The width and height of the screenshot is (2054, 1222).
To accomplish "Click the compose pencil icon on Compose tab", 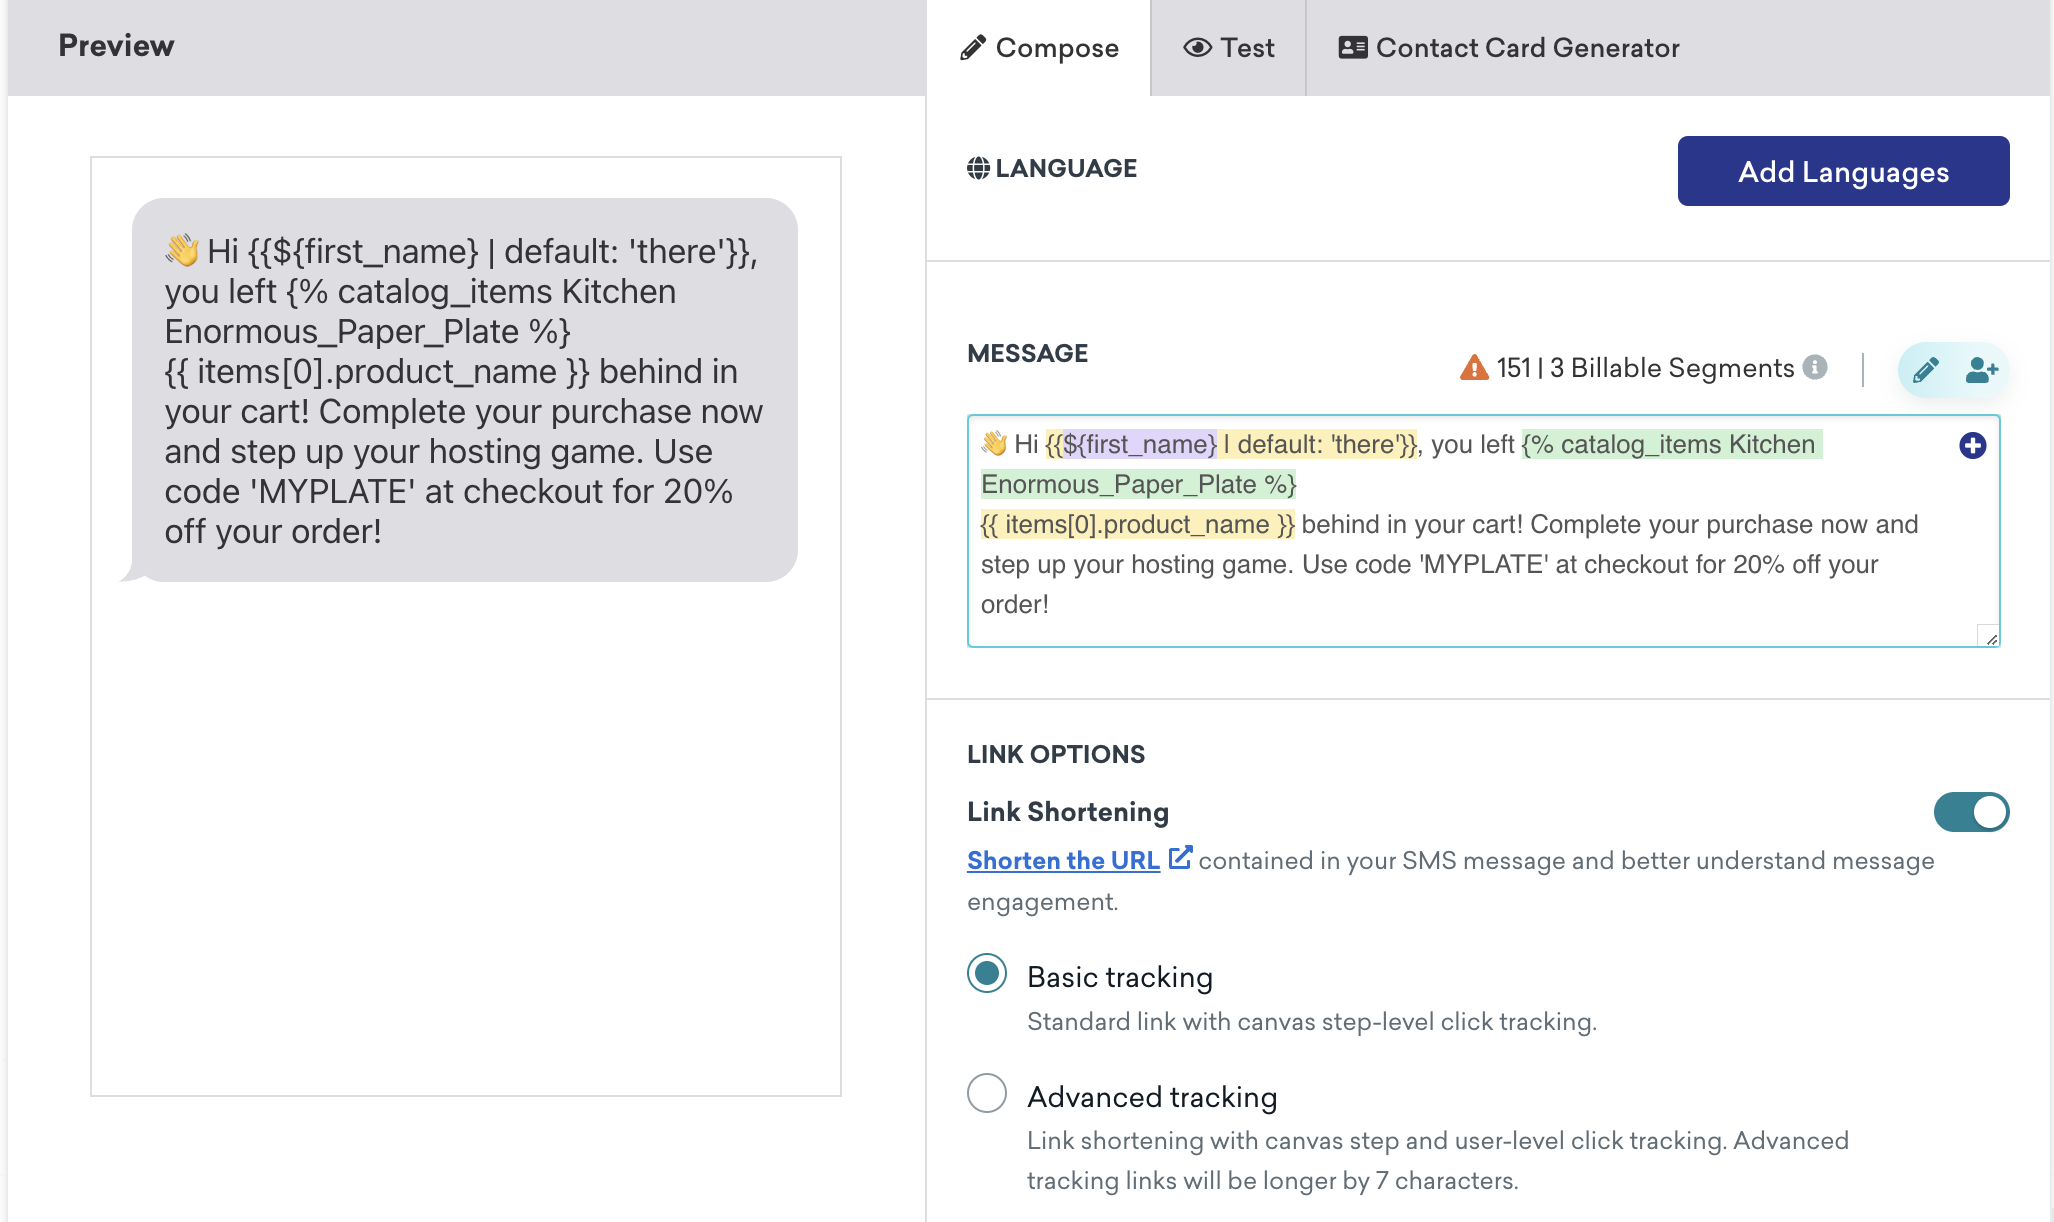I will 972,48.
